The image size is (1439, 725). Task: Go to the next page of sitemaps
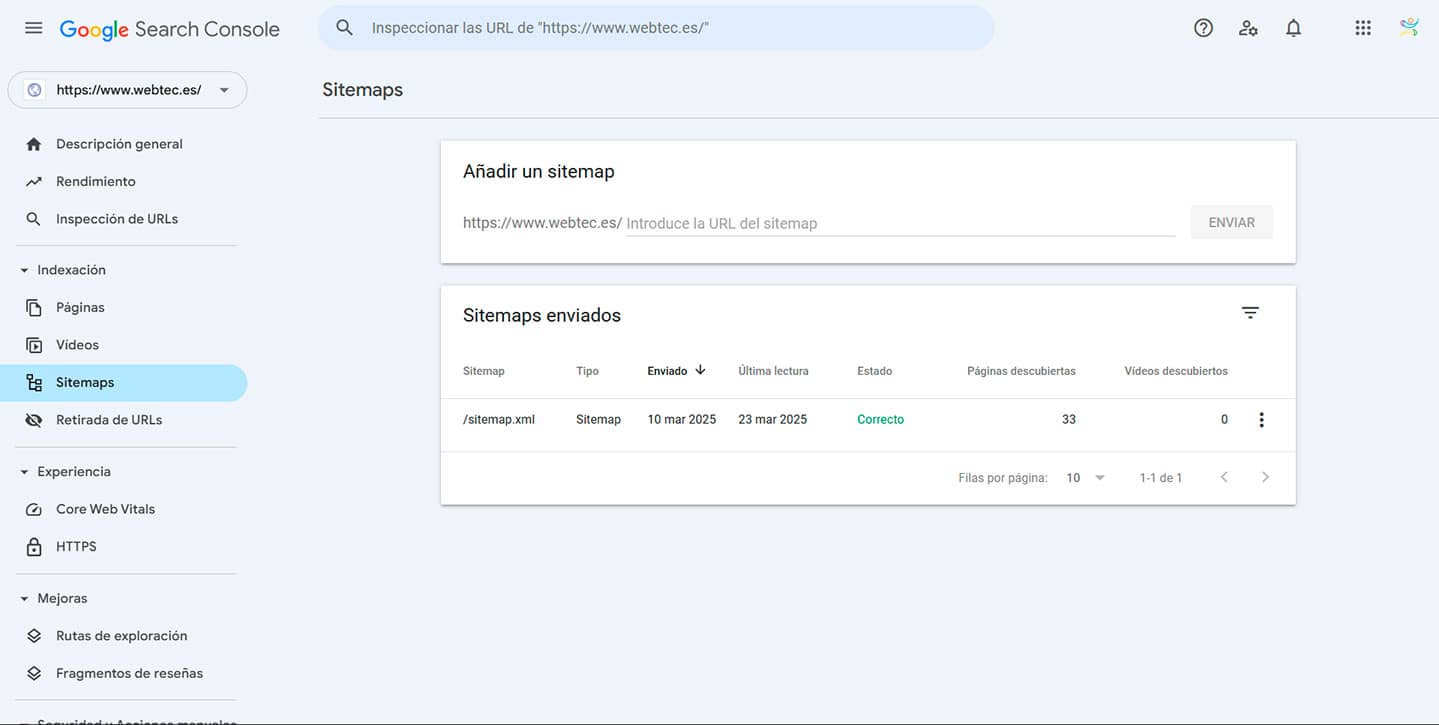[x=1265, y=477]
